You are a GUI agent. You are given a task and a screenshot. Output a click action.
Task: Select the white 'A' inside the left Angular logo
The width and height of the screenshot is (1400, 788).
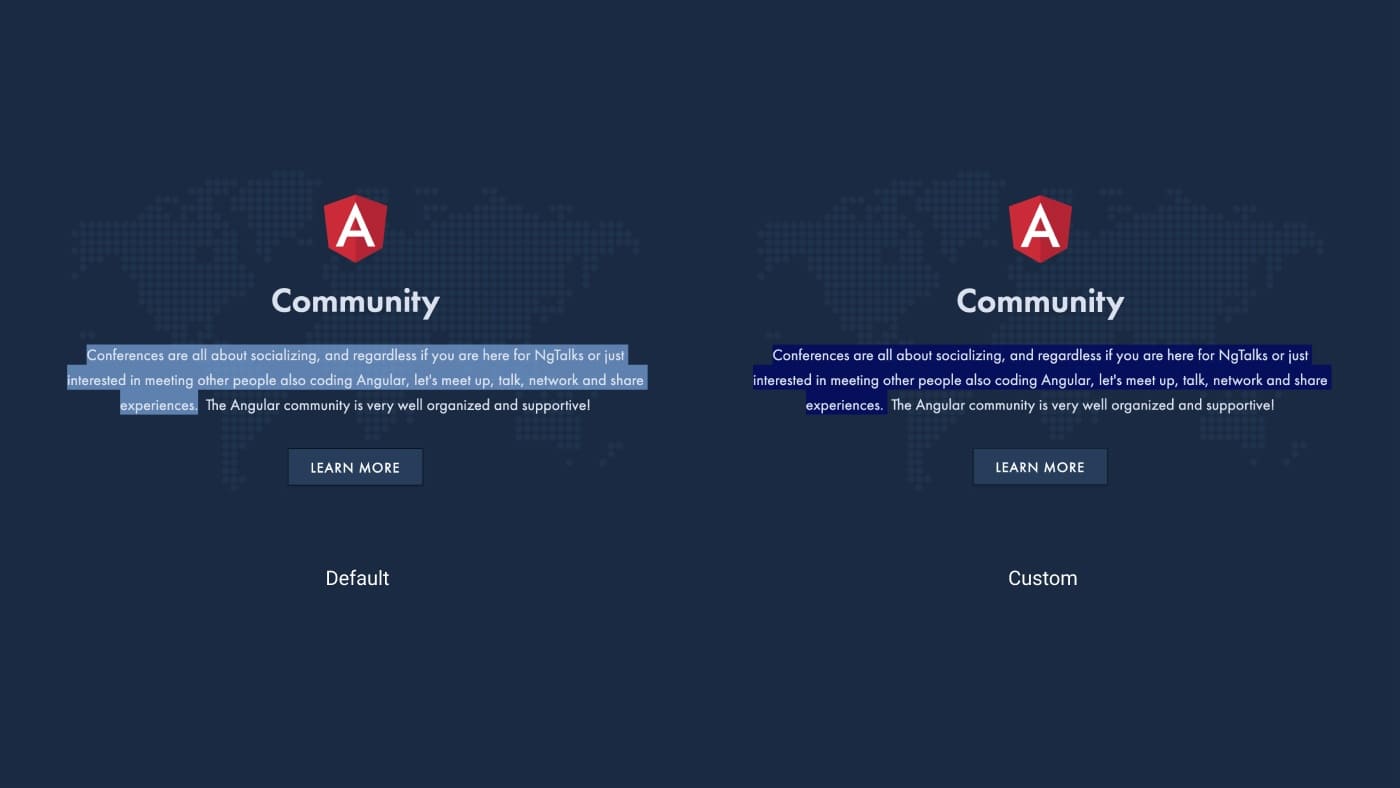pyautogui.click(x=355, y=230)
